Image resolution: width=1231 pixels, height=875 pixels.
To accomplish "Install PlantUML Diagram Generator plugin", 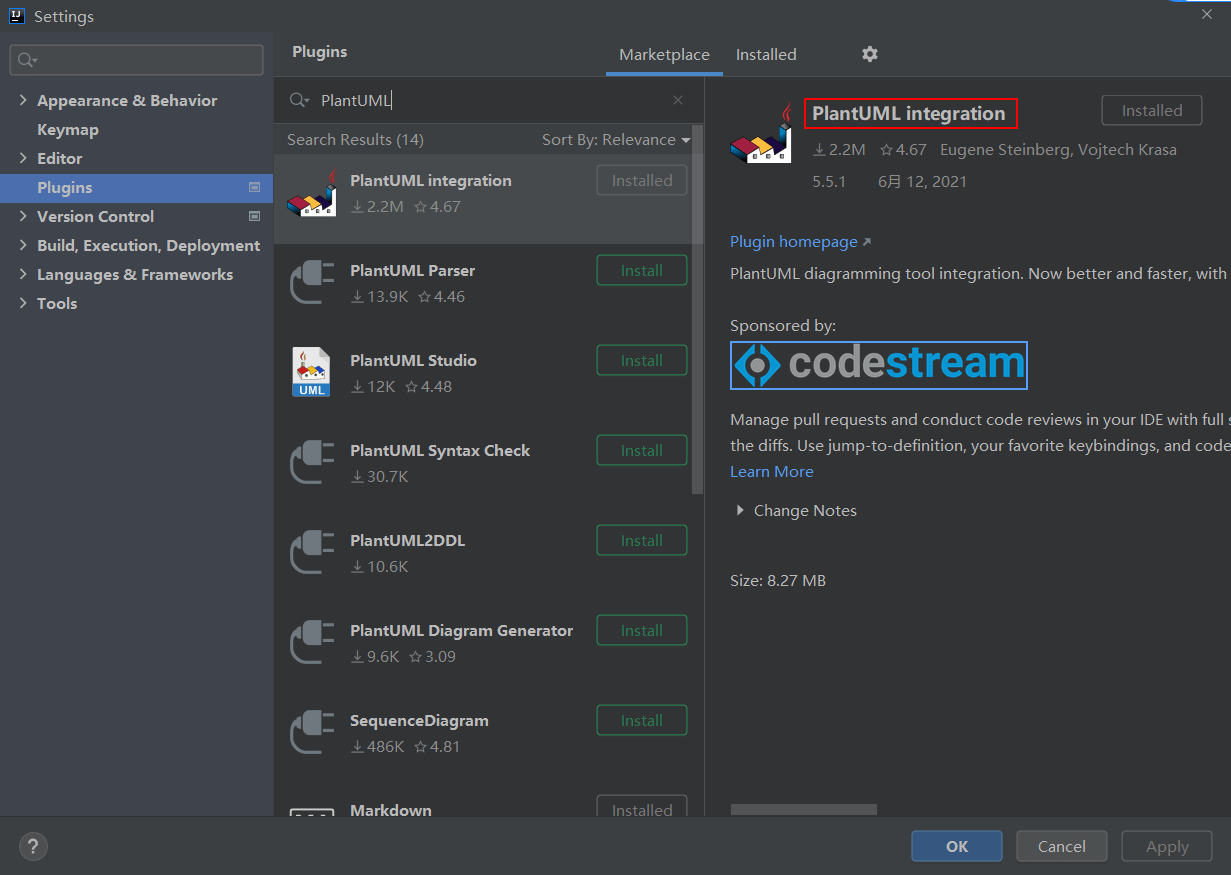I will (642, 630).
